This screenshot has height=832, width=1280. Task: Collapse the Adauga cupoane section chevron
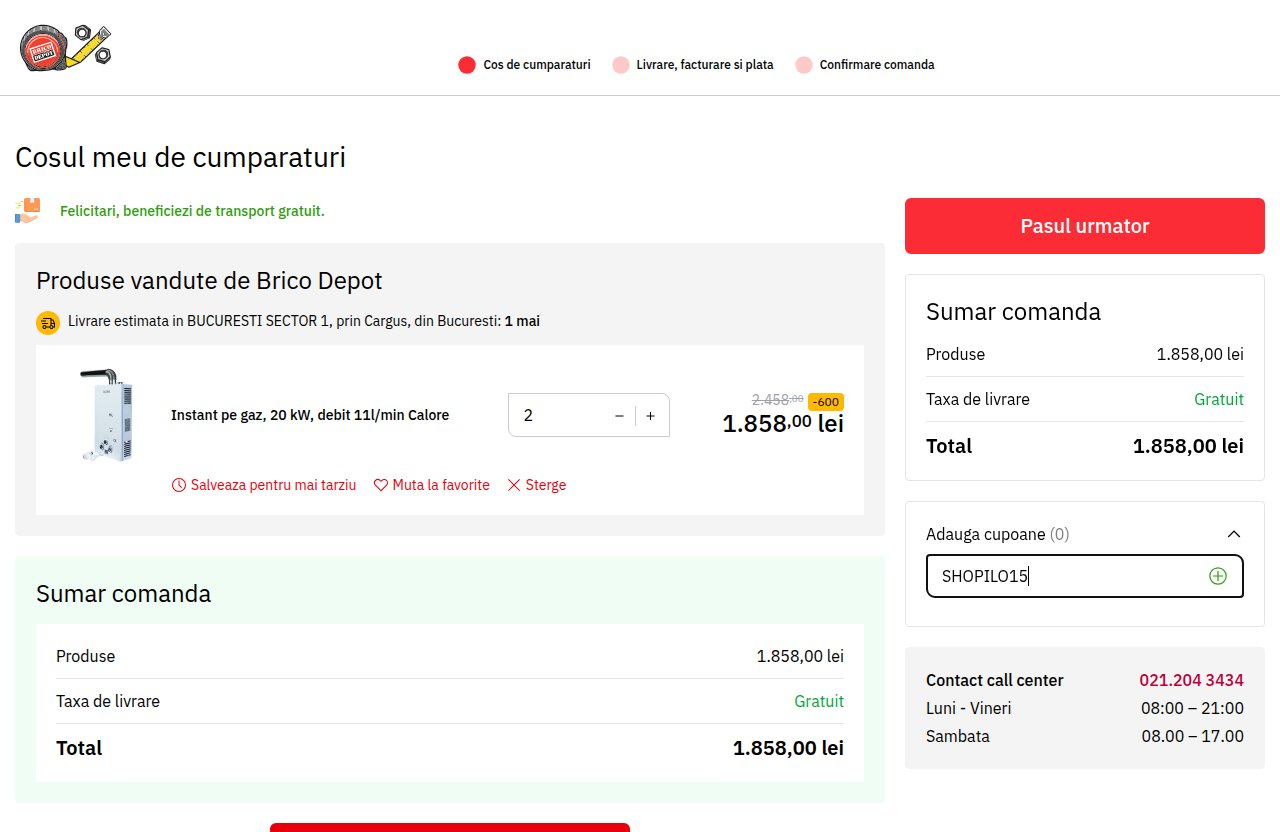(x=1234, y=534)
